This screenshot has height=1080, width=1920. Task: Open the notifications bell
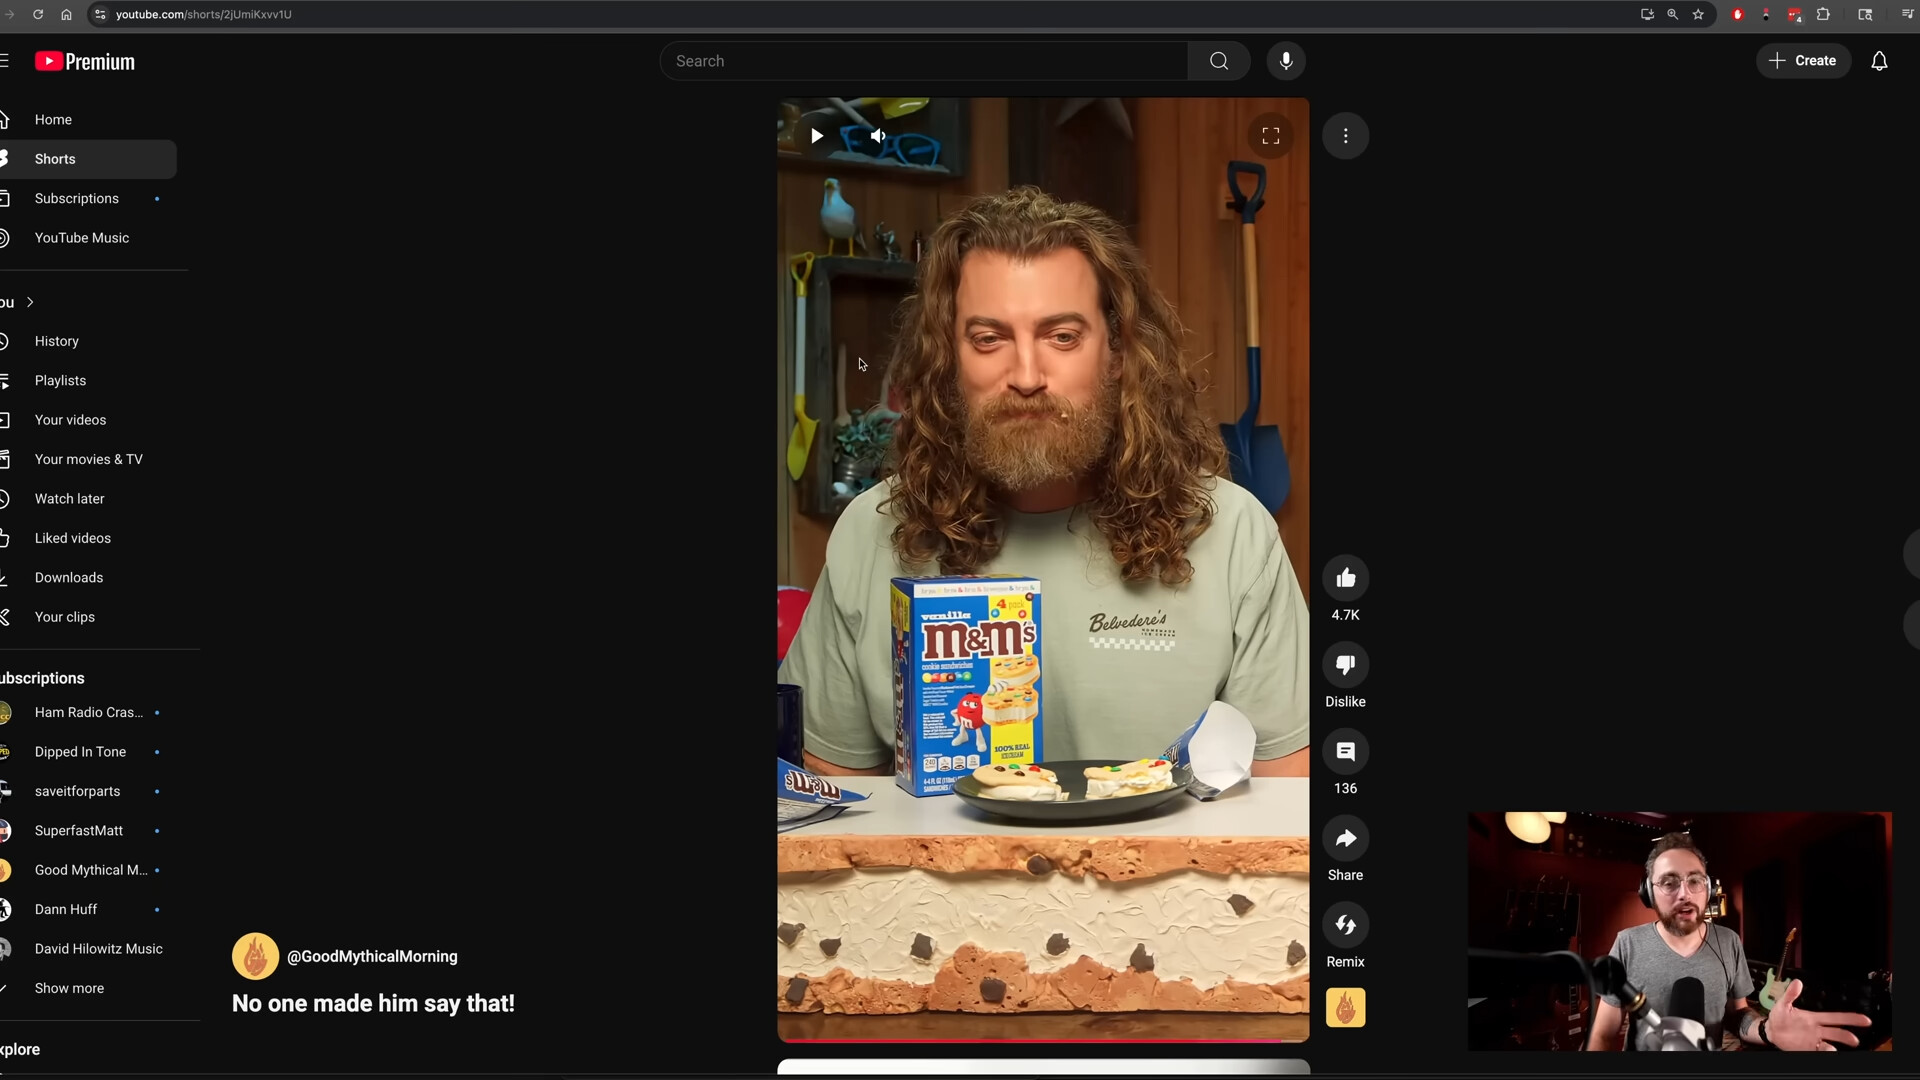[x=1879, y=61]
